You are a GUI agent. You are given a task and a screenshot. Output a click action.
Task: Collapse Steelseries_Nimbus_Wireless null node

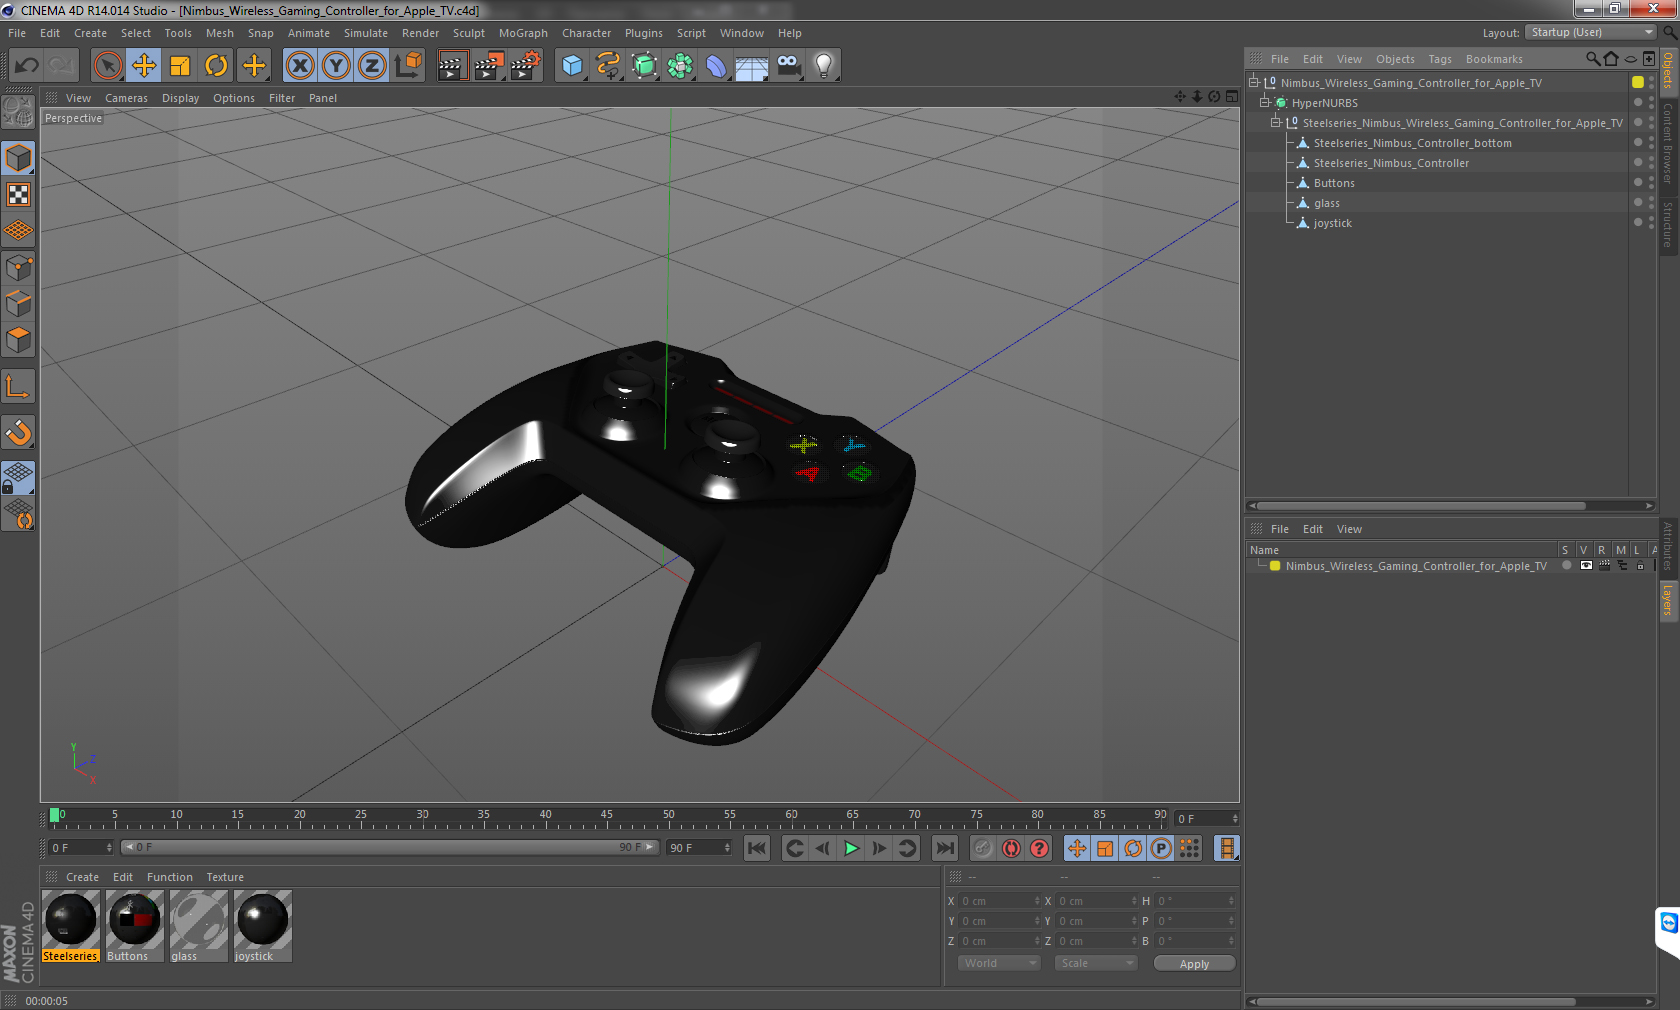(x=1275, y=122)
